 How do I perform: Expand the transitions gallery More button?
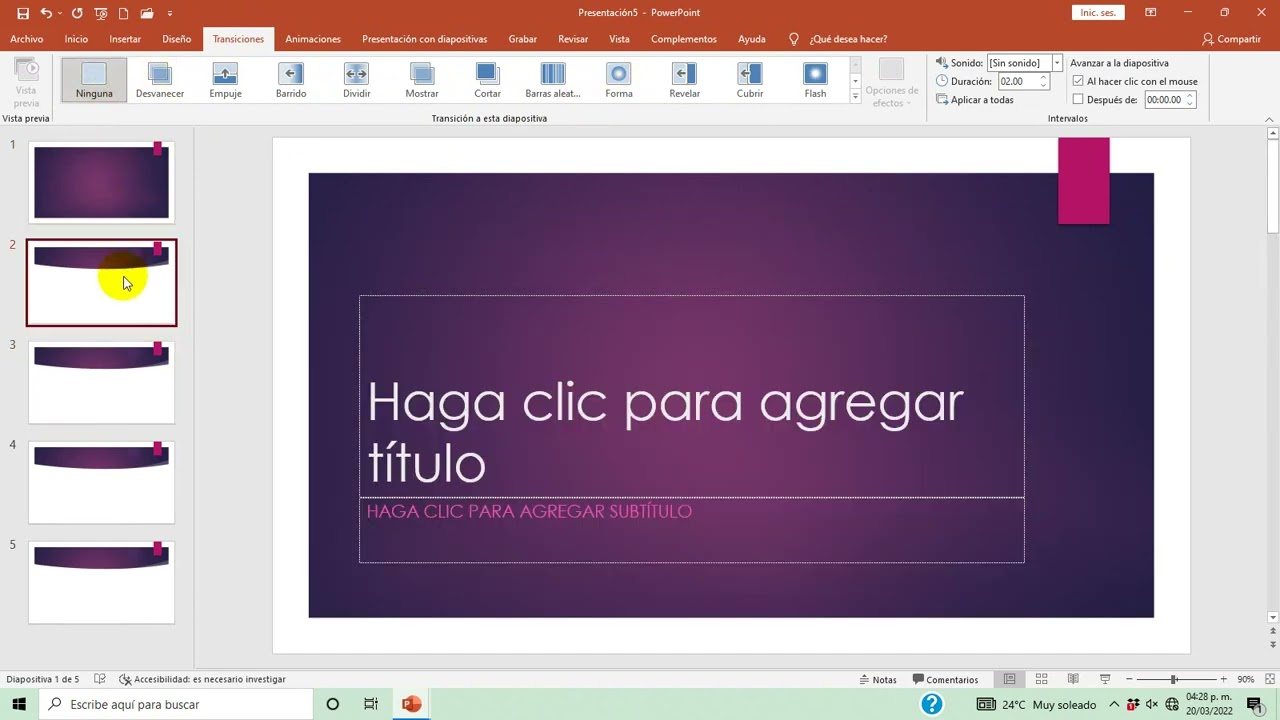855,96
